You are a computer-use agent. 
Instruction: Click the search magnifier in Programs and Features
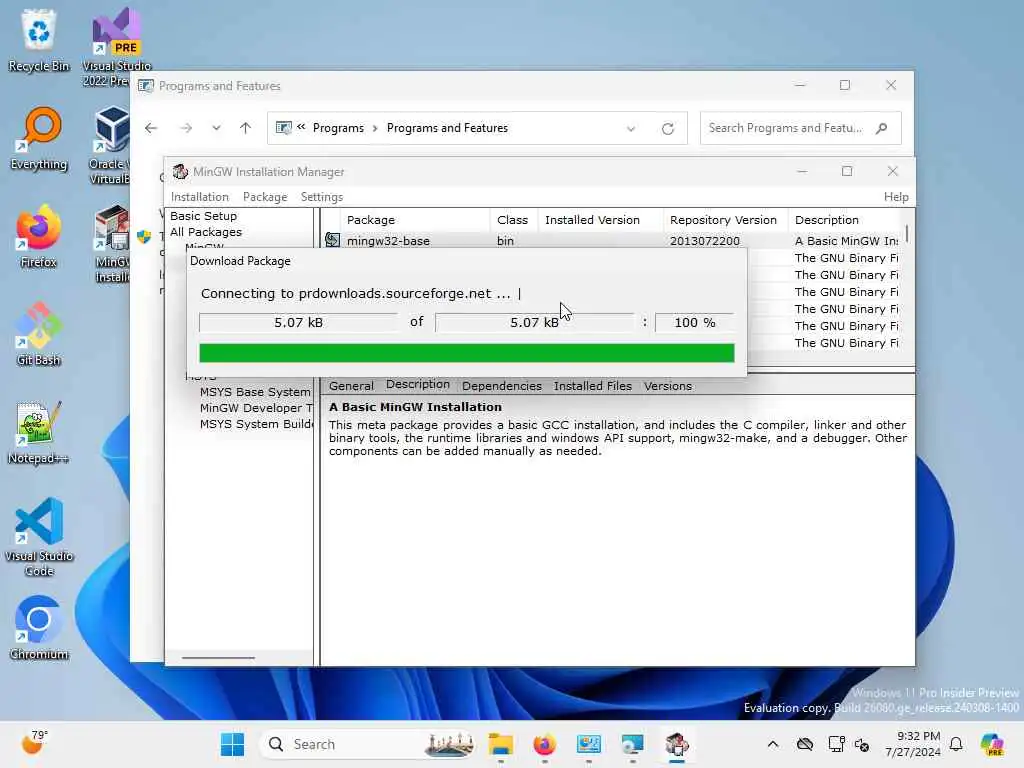pyautogui.click(x=882, y=128)
